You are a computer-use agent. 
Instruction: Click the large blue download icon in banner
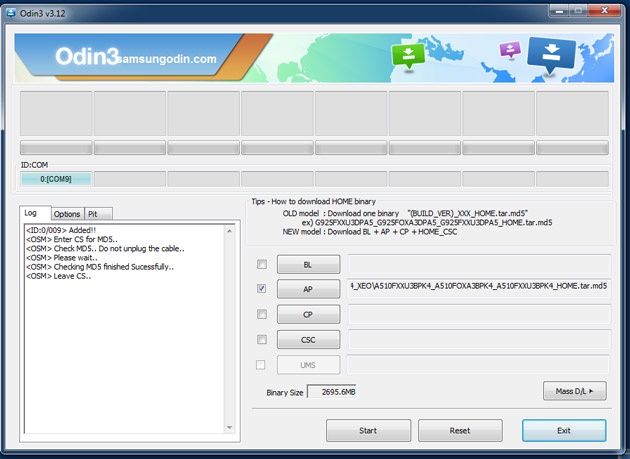click(551, 54)
